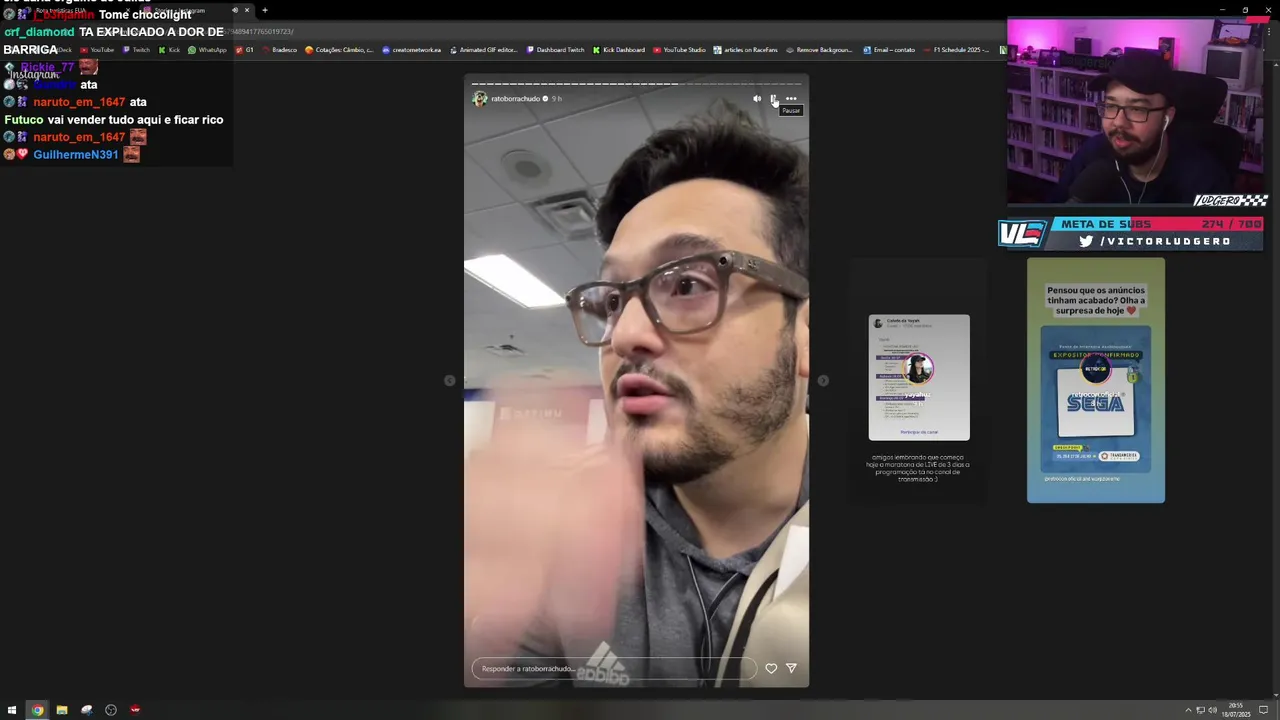Open the YouTube bookmark
This screenshot has width=1280, height=720.
pos(97,50)
